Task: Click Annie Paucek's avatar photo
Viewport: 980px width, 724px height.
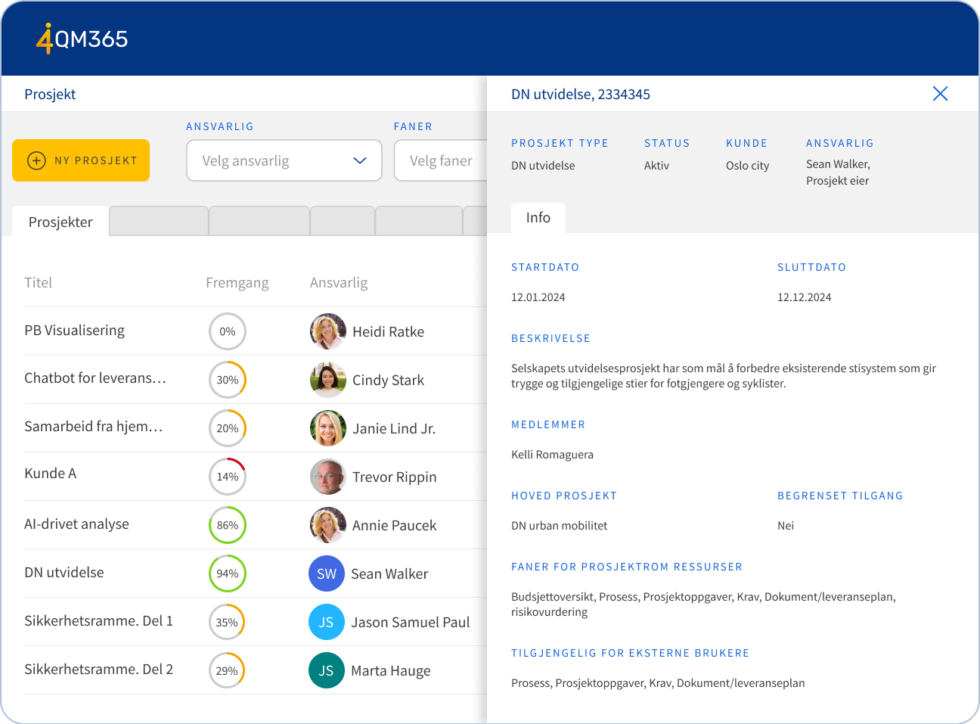Action: click(328, 525)
